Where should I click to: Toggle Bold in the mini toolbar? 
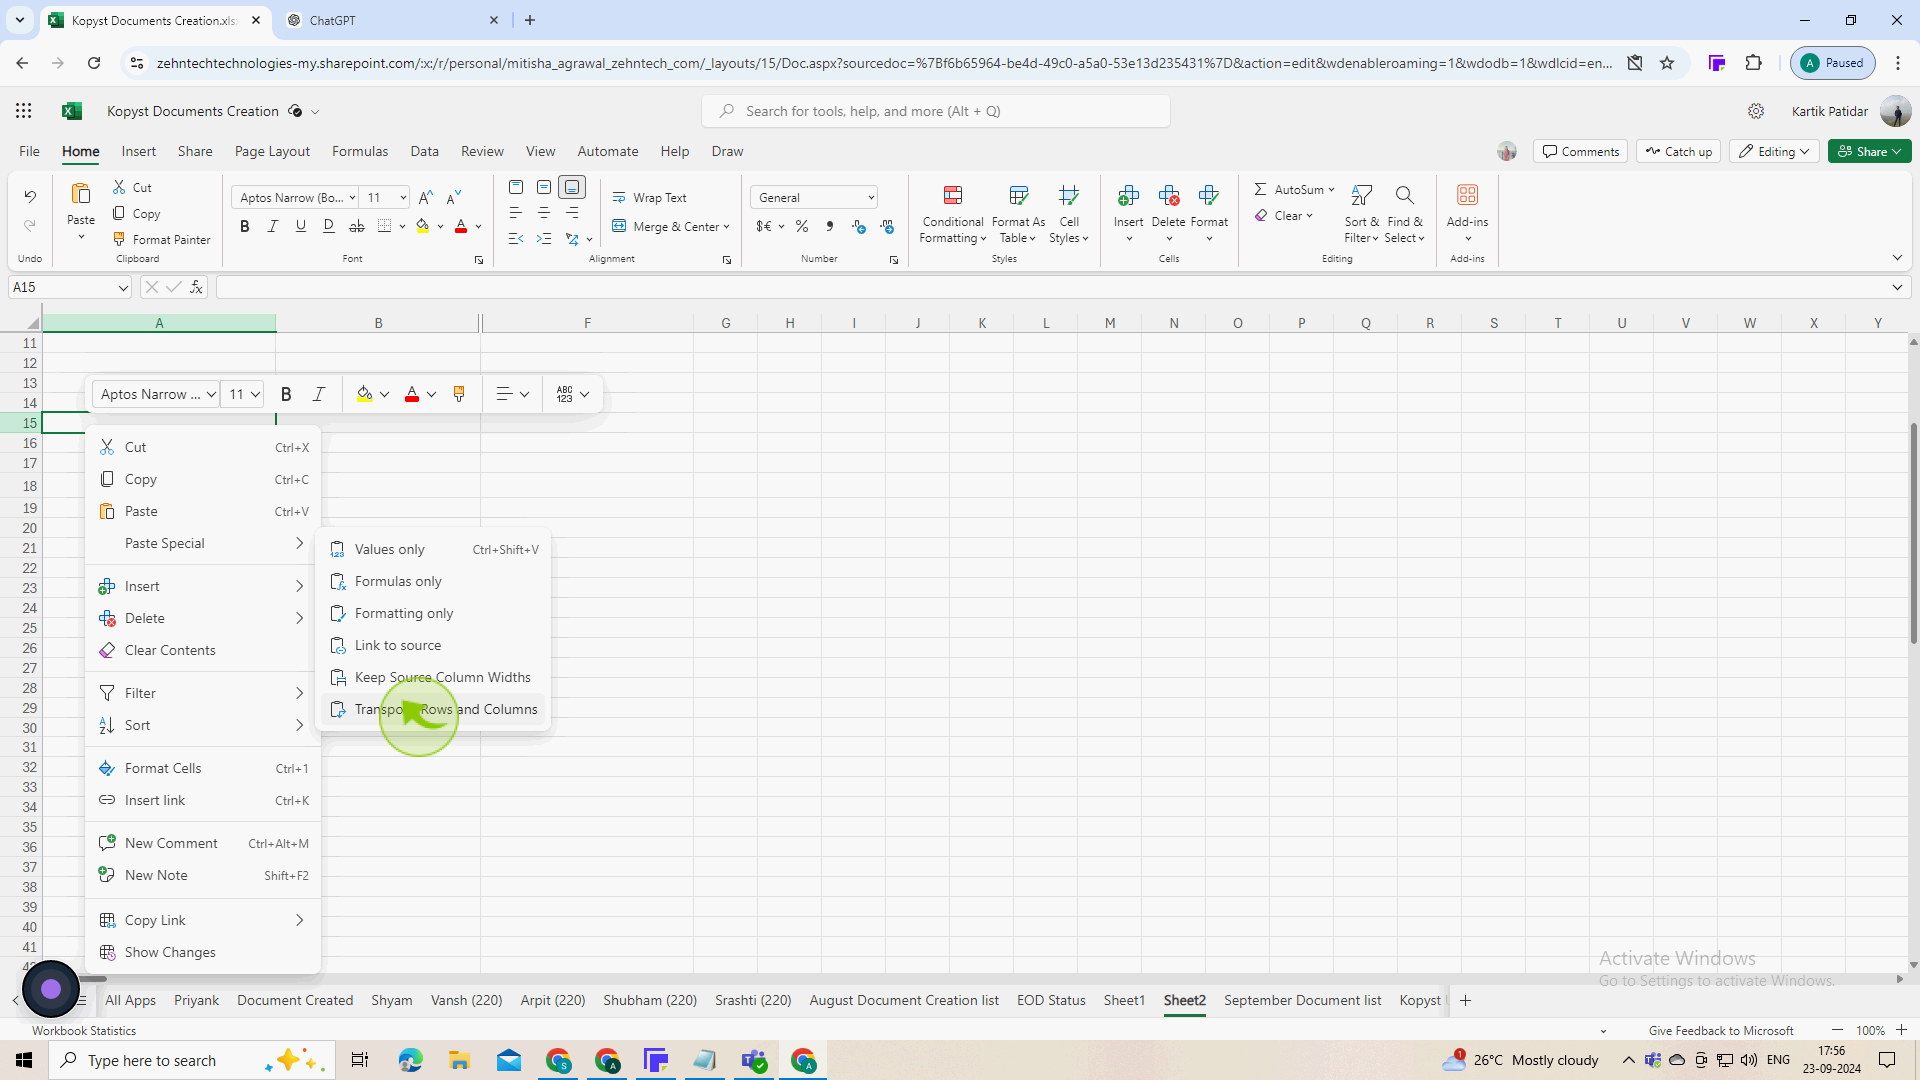286,394
